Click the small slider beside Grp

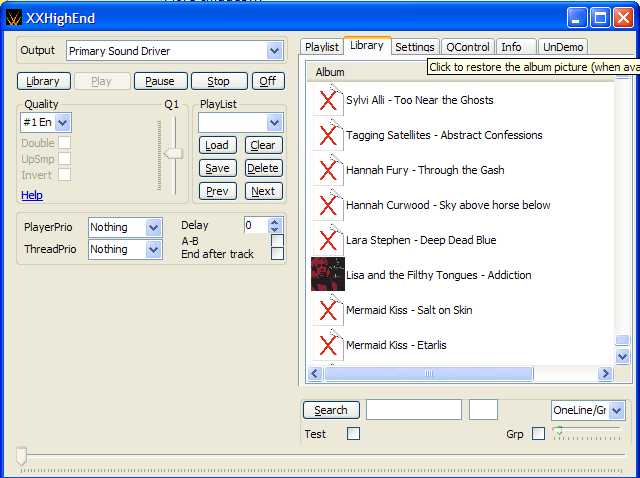(x=587, y=433)
